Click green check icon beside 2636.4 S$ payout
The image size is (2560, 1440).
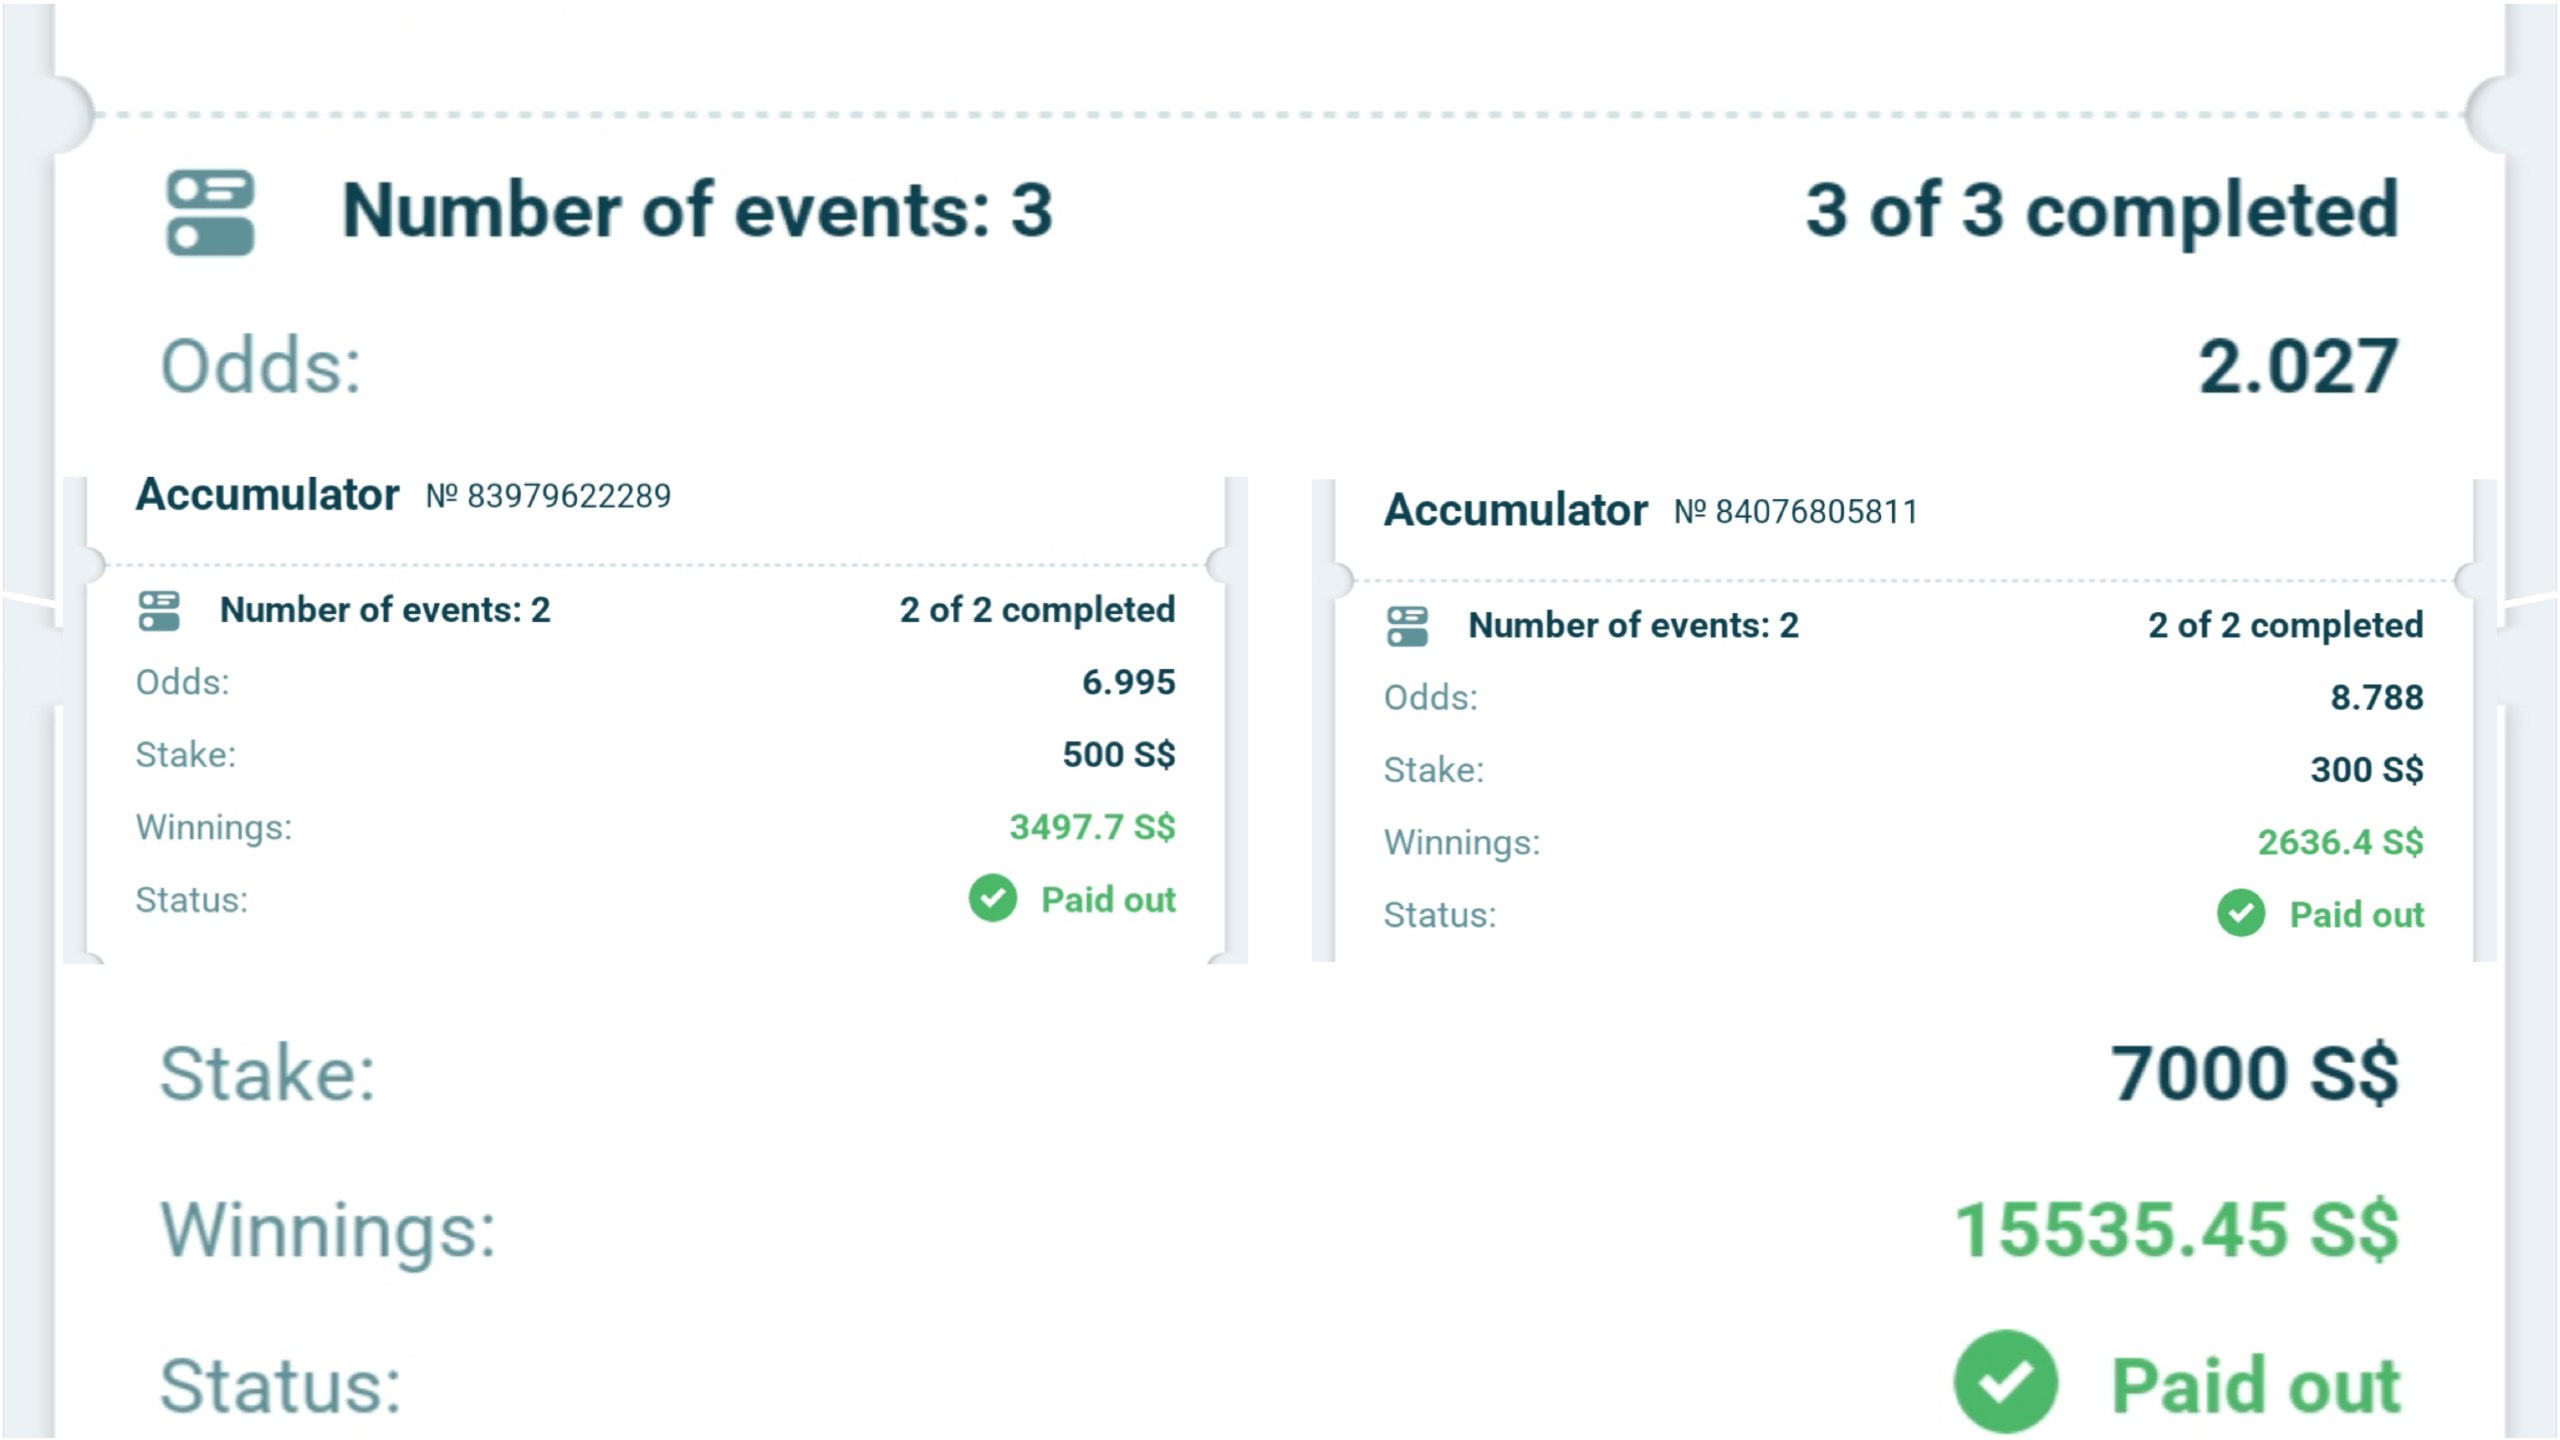2241,913
